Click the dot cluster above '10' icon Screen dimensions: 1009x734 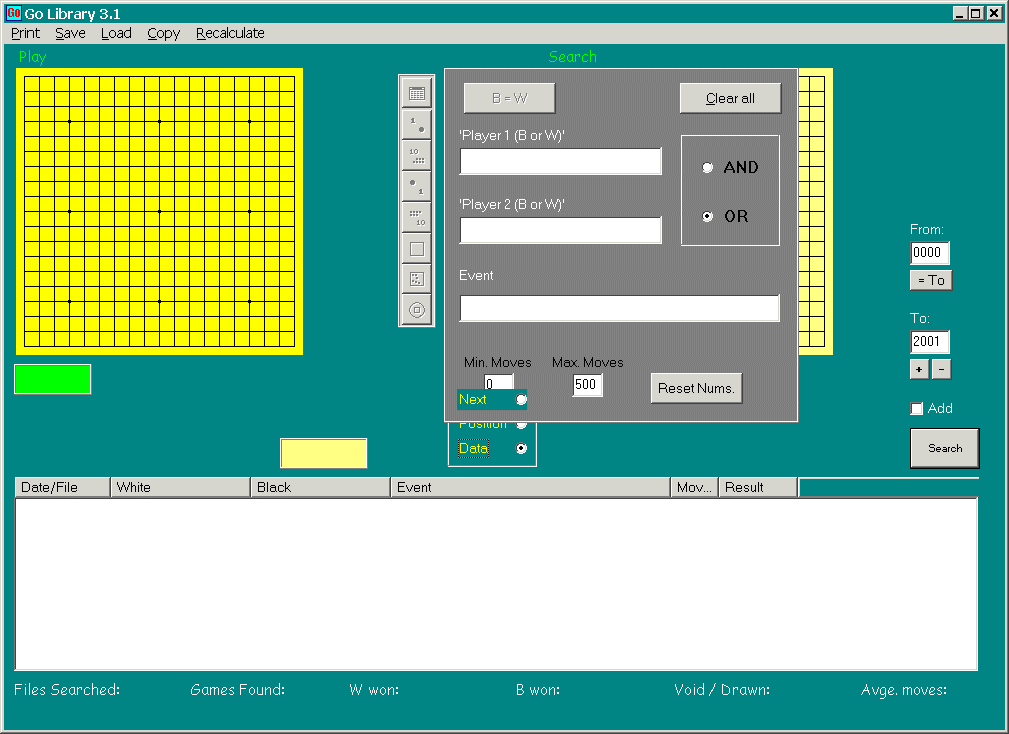coord(417,217)
